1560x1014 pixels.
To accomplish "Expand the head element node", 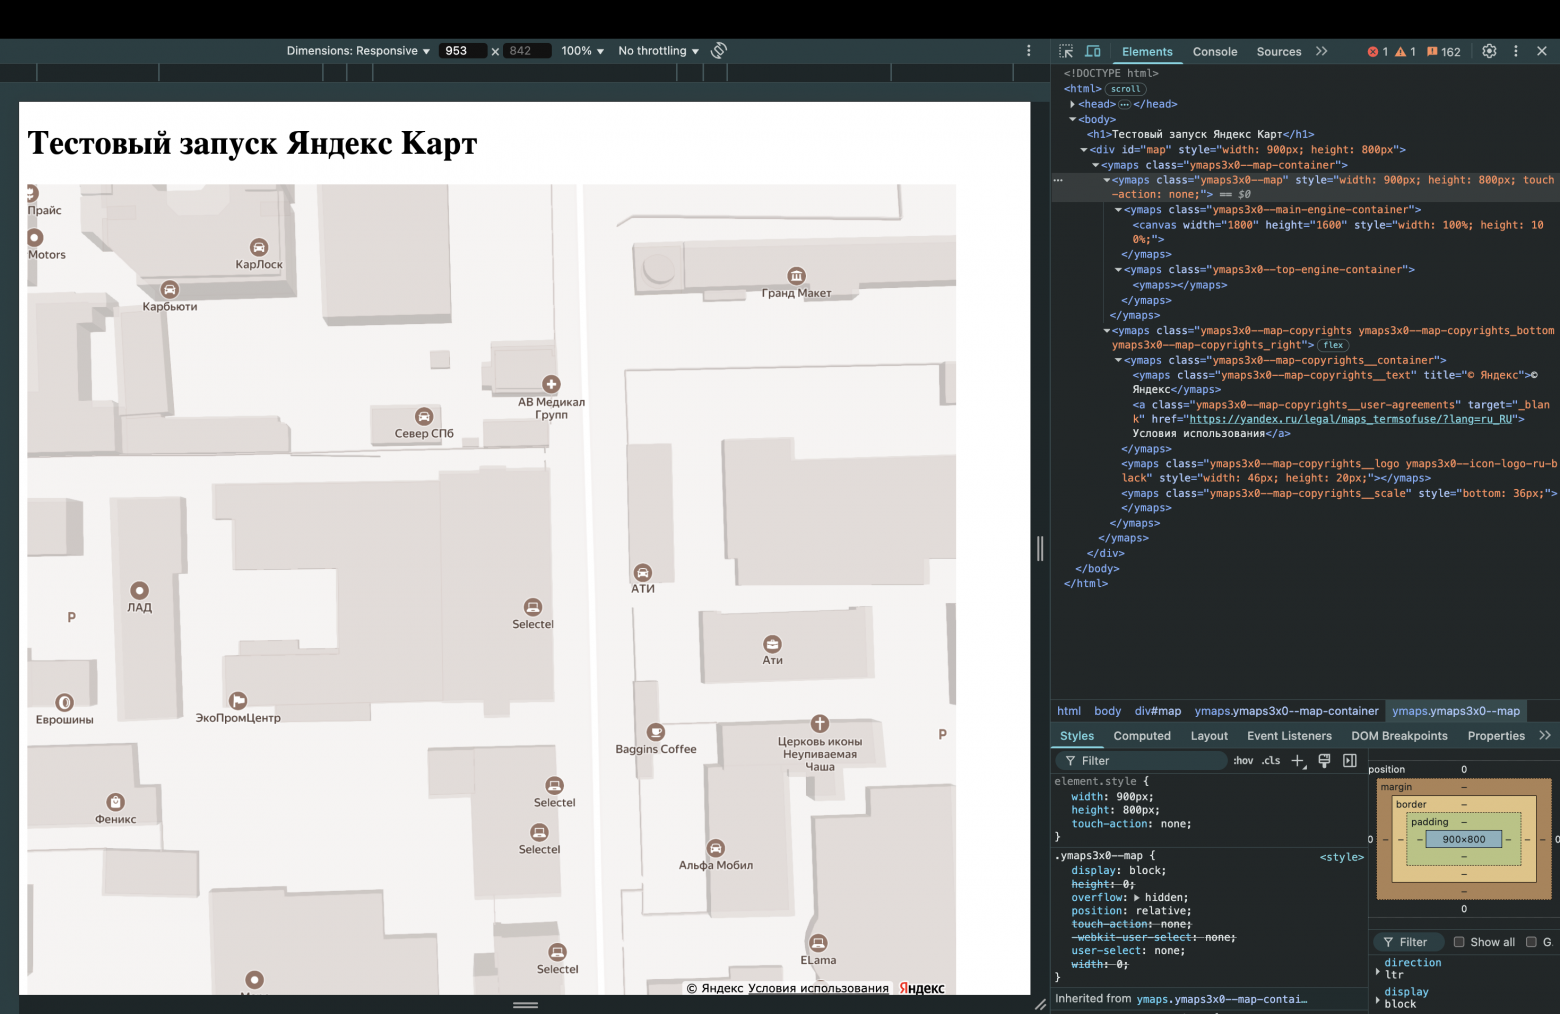I will click(x=1072, y=104).
